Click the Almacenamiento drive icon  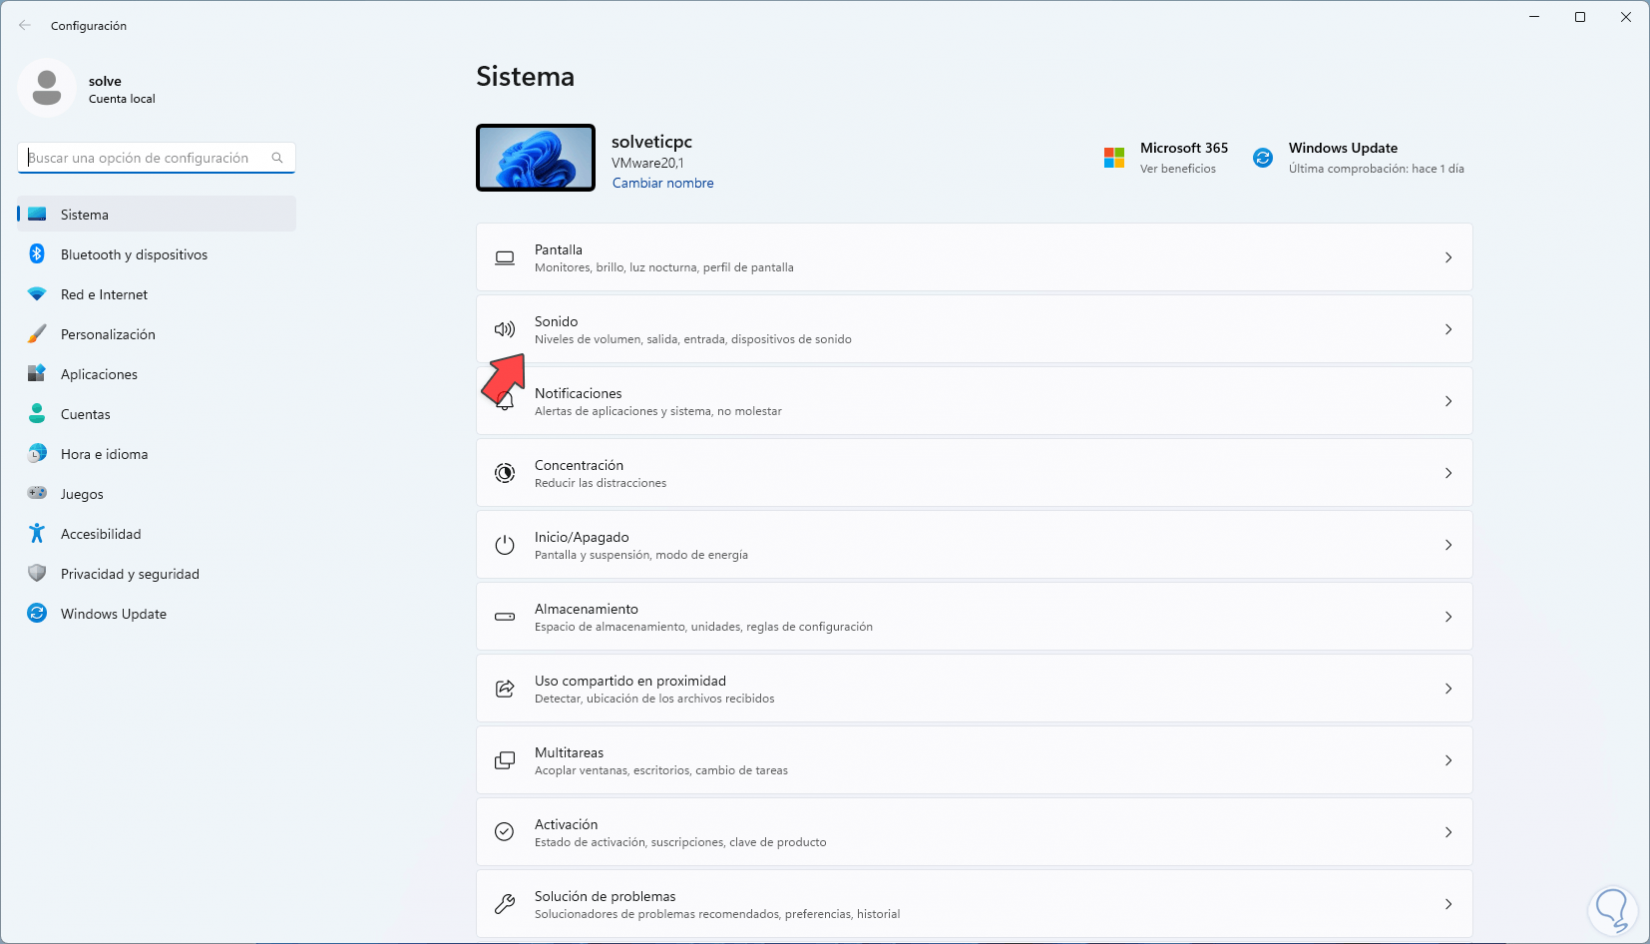(x=505, y=617)
